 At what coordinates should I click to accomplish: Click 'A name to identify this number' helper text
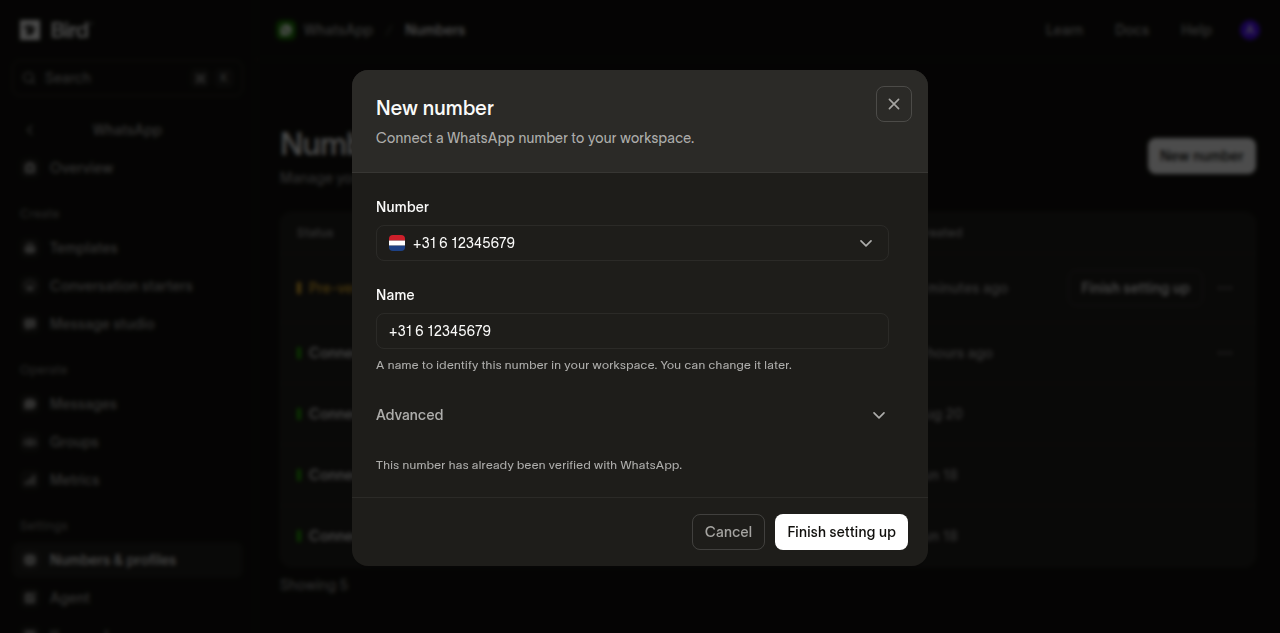(584, 365)
